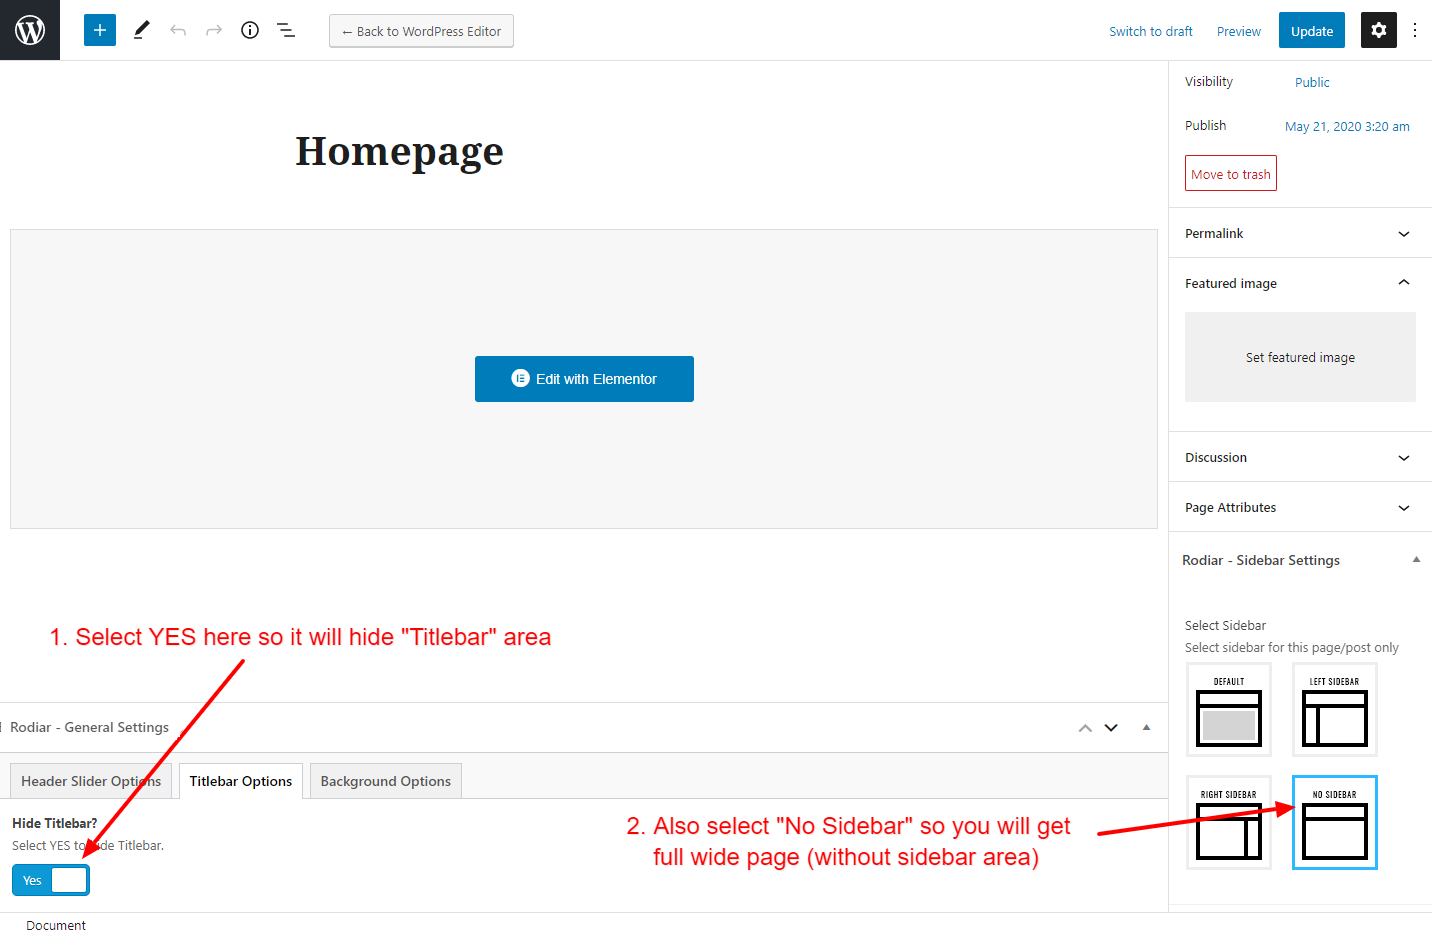
Task: Click the redo arrow icon
Action: [214, 30]
